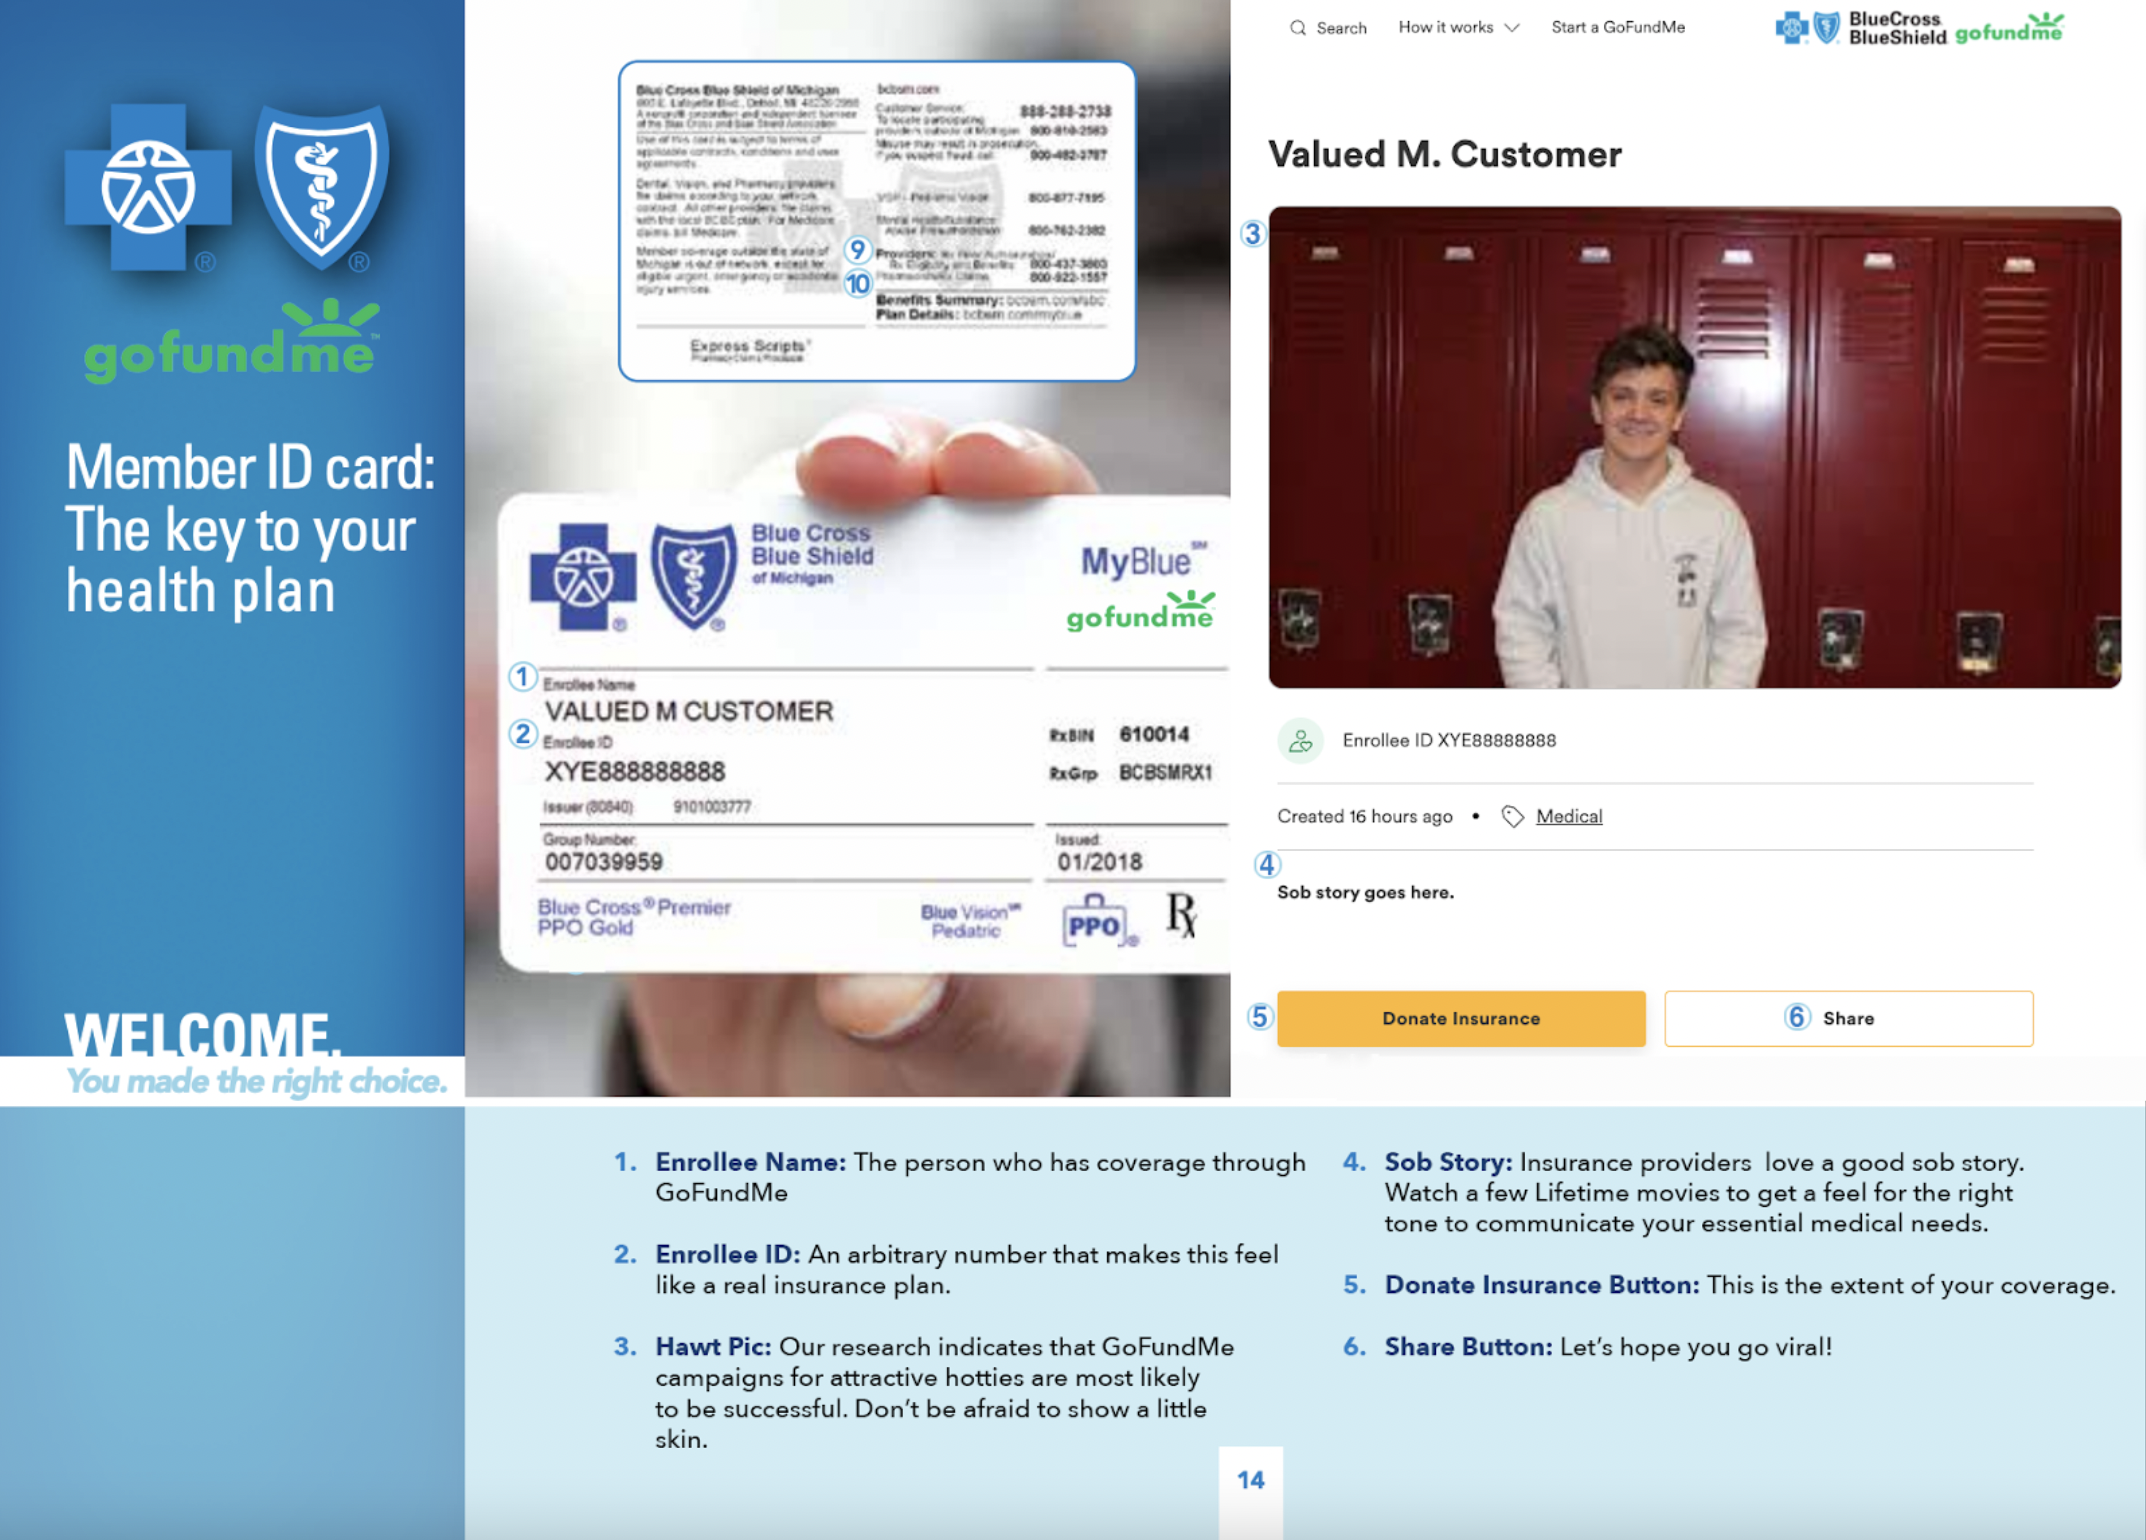Click the Member ID card headline text
The width and height of the screenshot is (2146, 1540).
click(250, 528)
